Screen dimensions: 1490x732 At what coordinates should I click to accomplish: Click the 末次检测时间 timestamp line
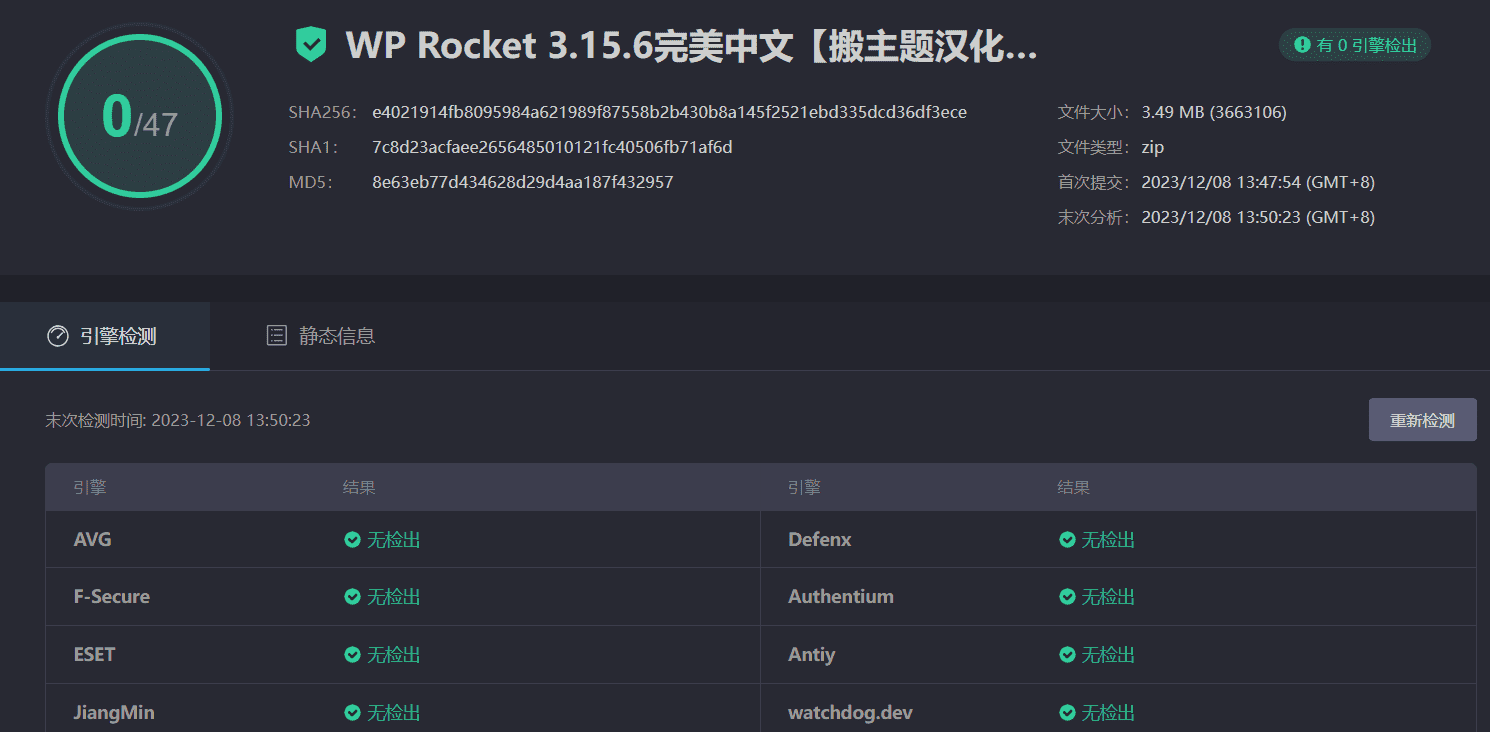[178, 420]
